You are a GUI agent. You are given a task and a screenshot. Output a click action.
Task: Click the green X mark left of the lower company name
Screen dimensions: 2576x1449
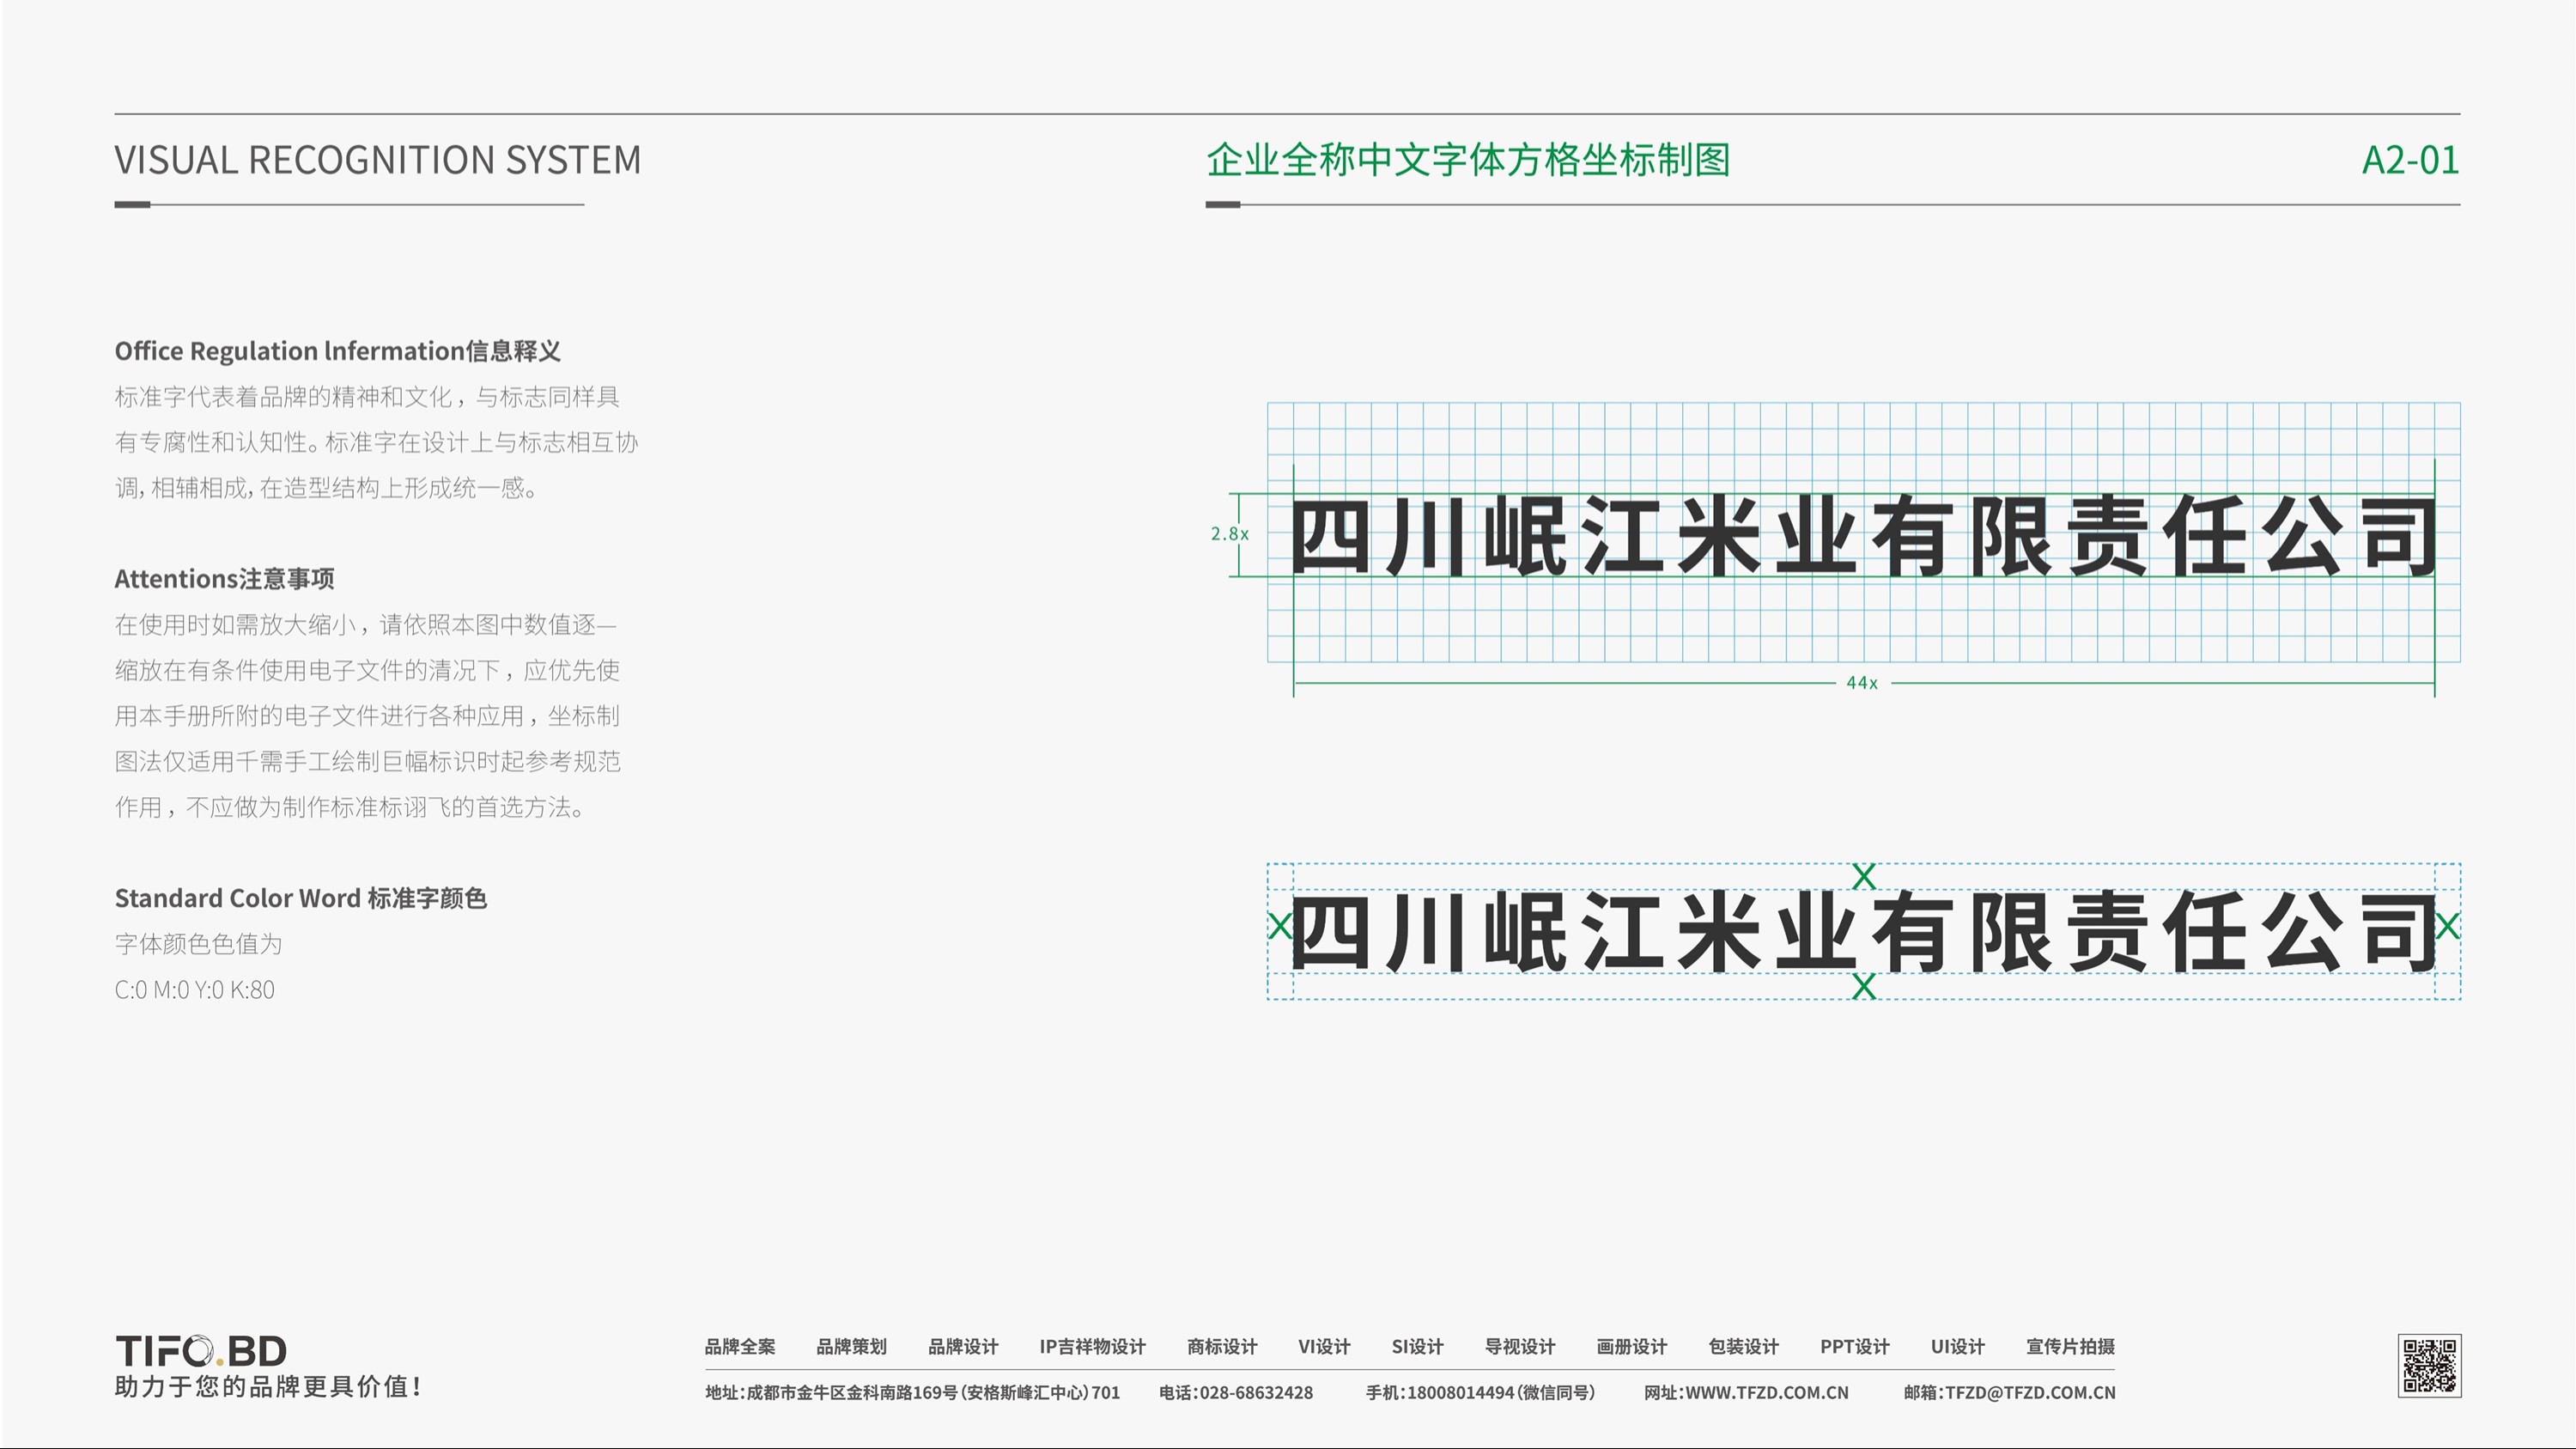point(1280,925)
